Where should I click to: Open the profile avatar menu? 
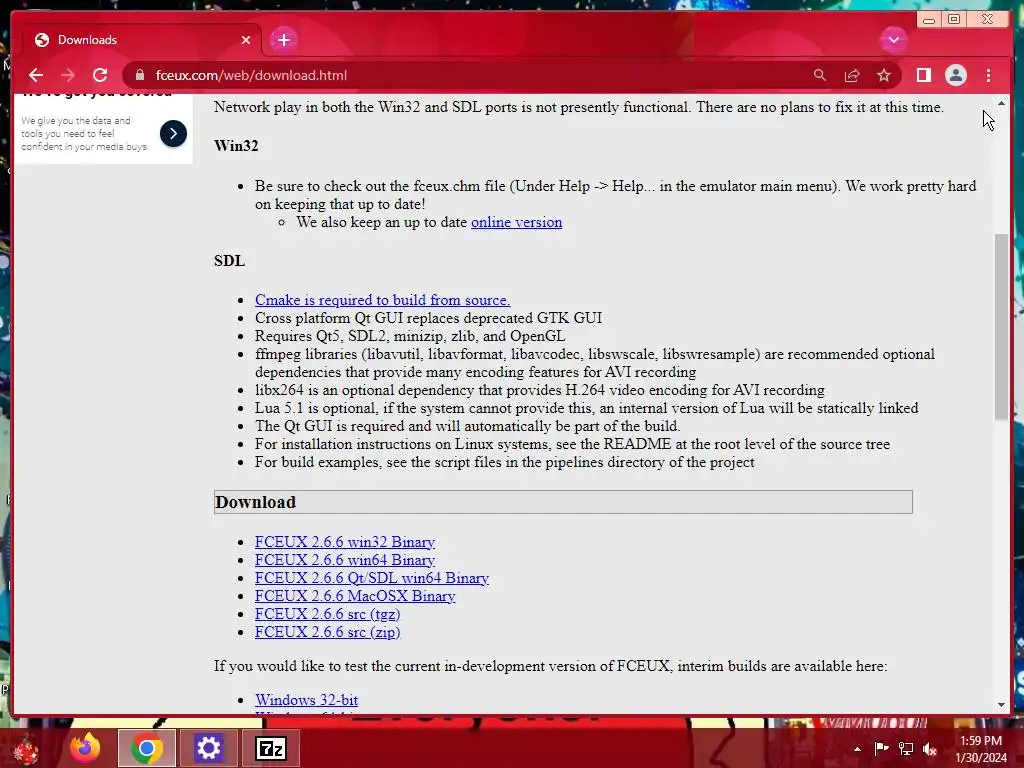(x=955, y=75)
